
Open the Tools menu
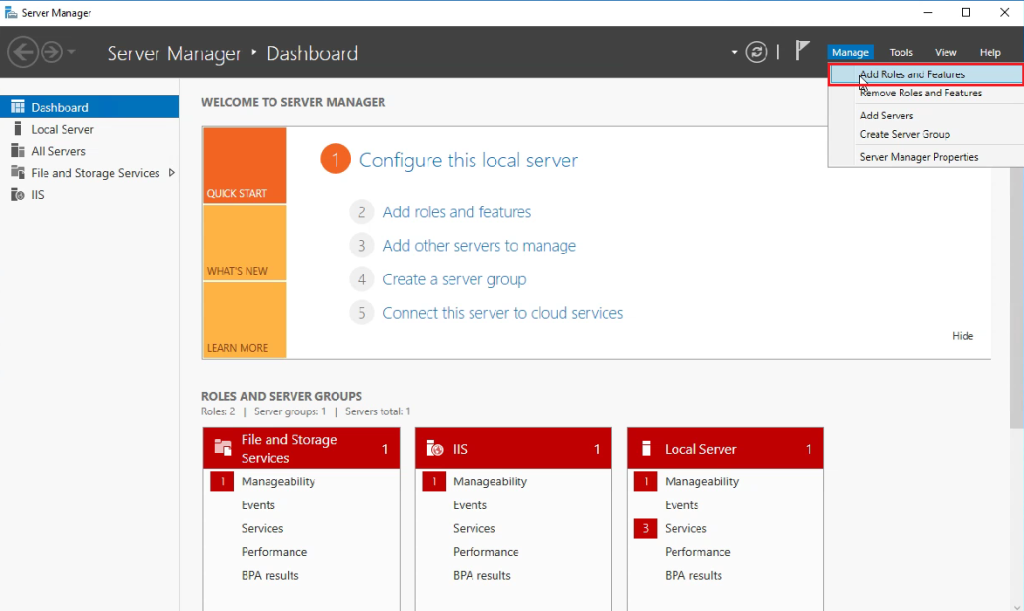tap(901, 52)
